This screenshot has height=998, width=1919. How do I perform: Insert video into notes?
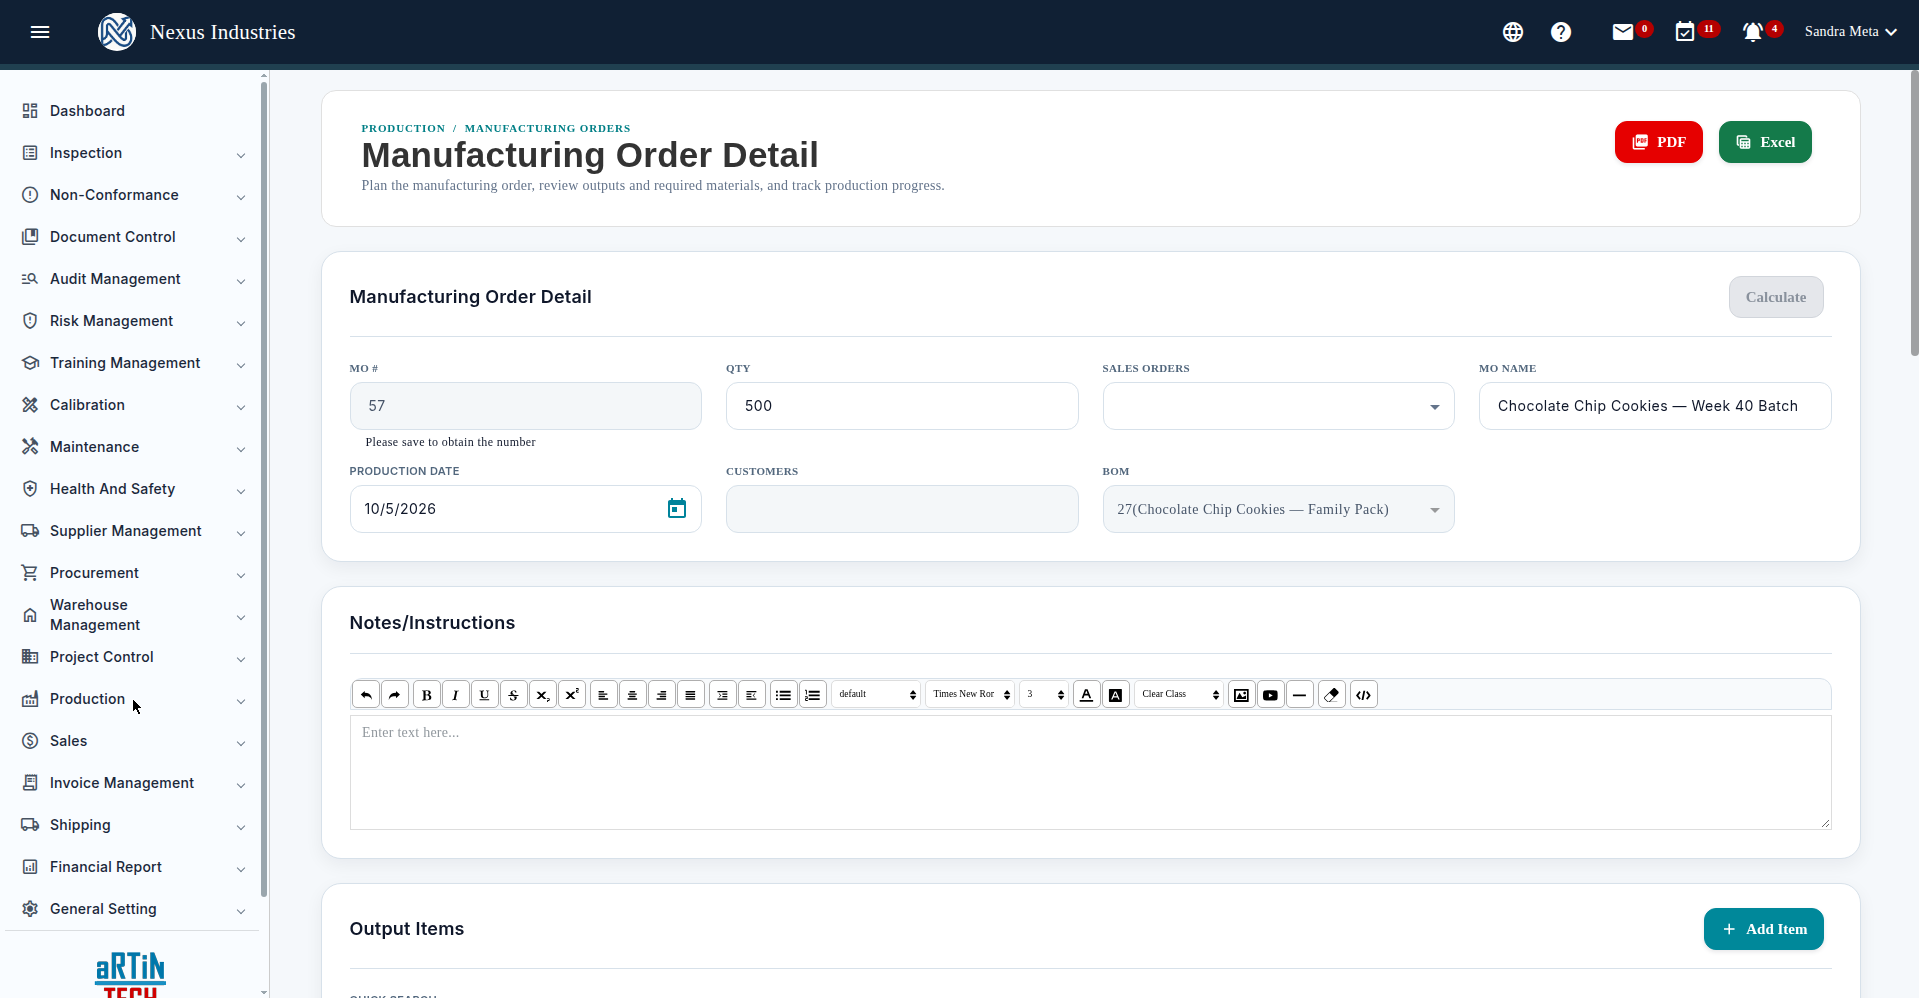[1271, 695]
